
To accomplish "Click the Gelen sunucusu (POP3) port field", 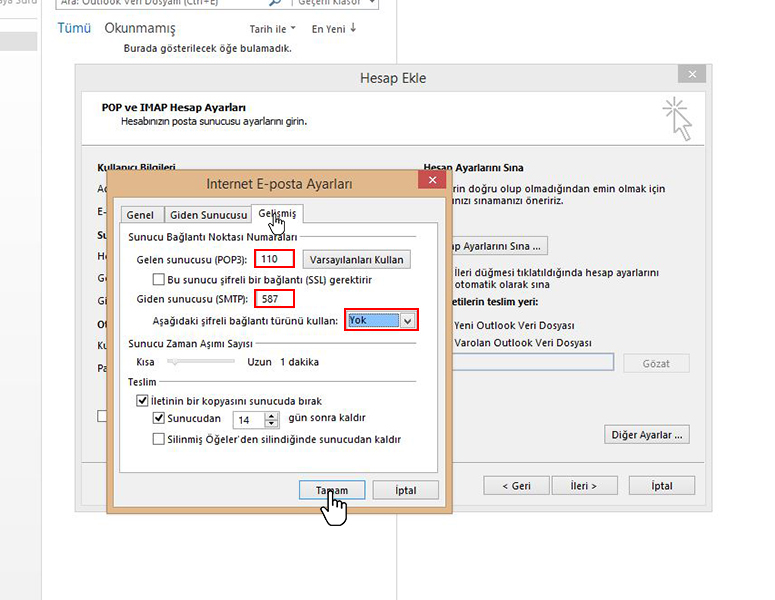I will click(274, 259).
